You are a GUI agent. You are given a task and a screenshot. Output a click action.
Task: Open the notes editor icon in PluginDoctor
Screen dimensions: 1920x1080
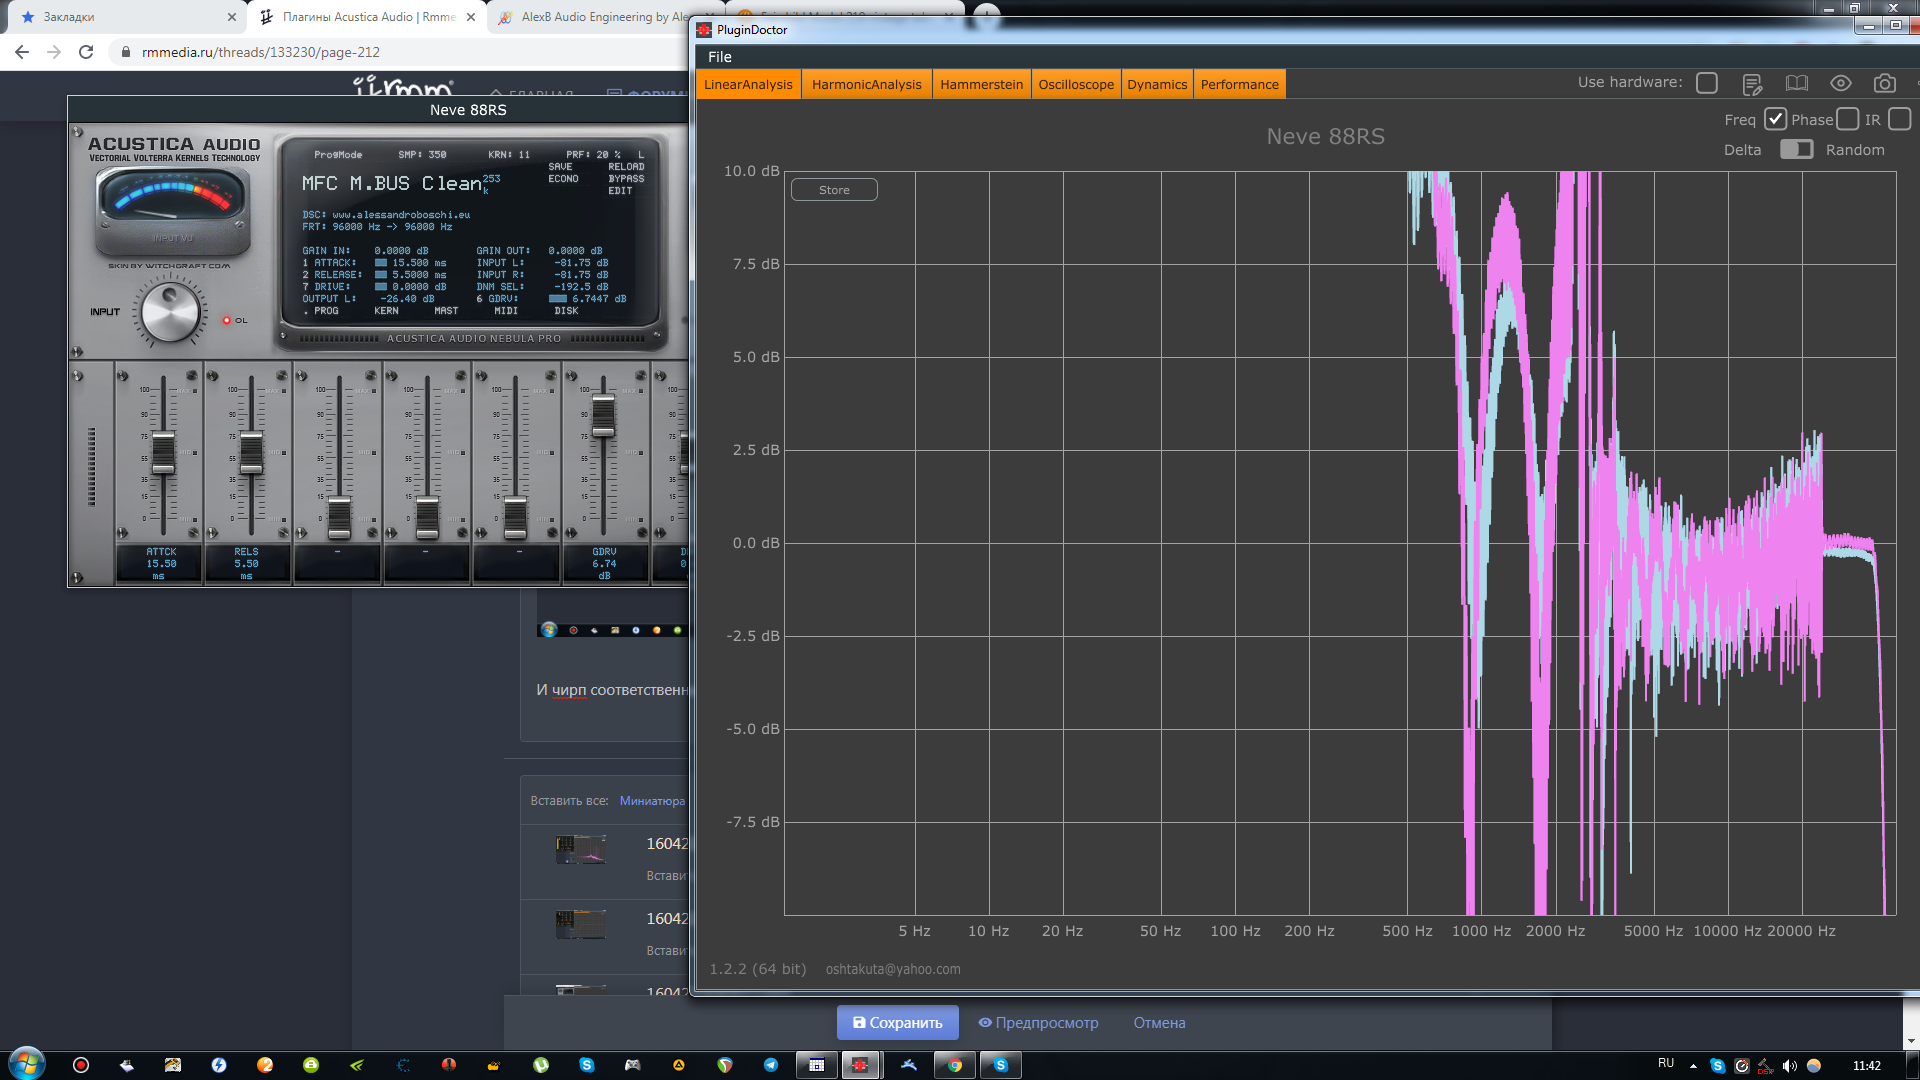click(1752, 84)
